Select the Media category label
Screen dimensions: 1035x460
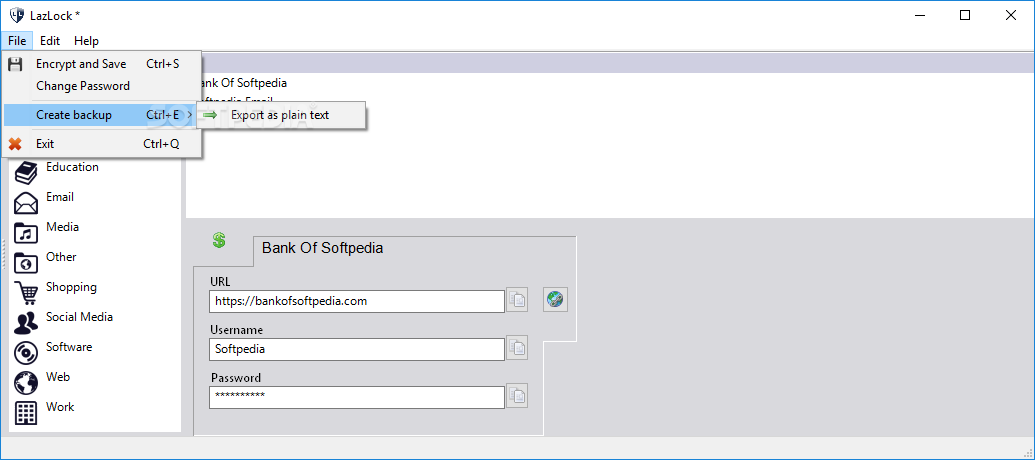pyautogui.click(x=63, y=227)
